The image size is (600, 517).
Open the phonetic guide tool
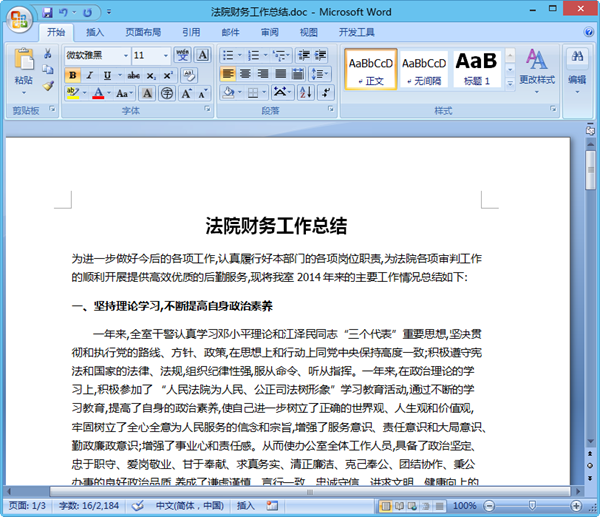click(x=183, y=55)
